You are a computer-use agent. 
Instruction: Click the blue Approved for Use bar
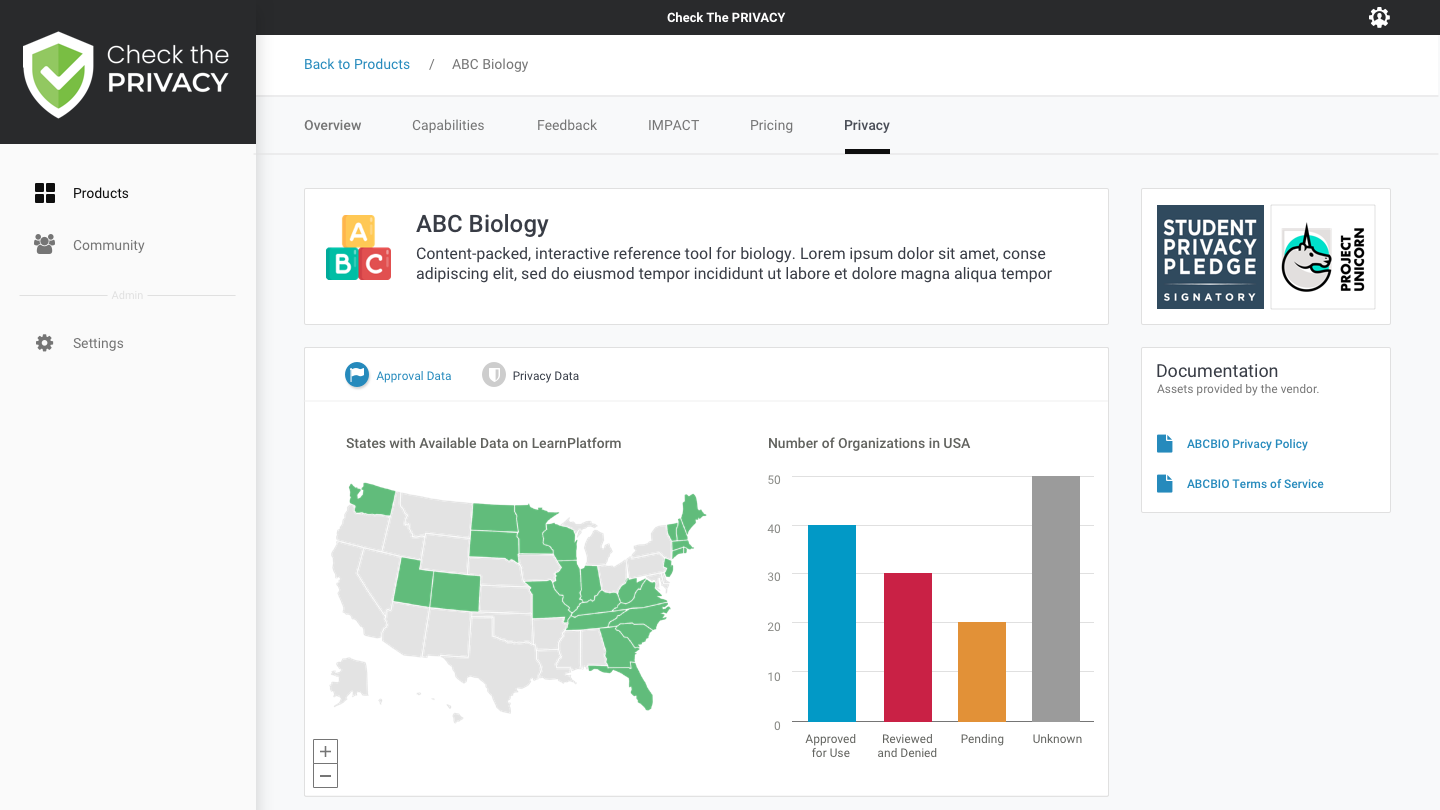[831, 622]
